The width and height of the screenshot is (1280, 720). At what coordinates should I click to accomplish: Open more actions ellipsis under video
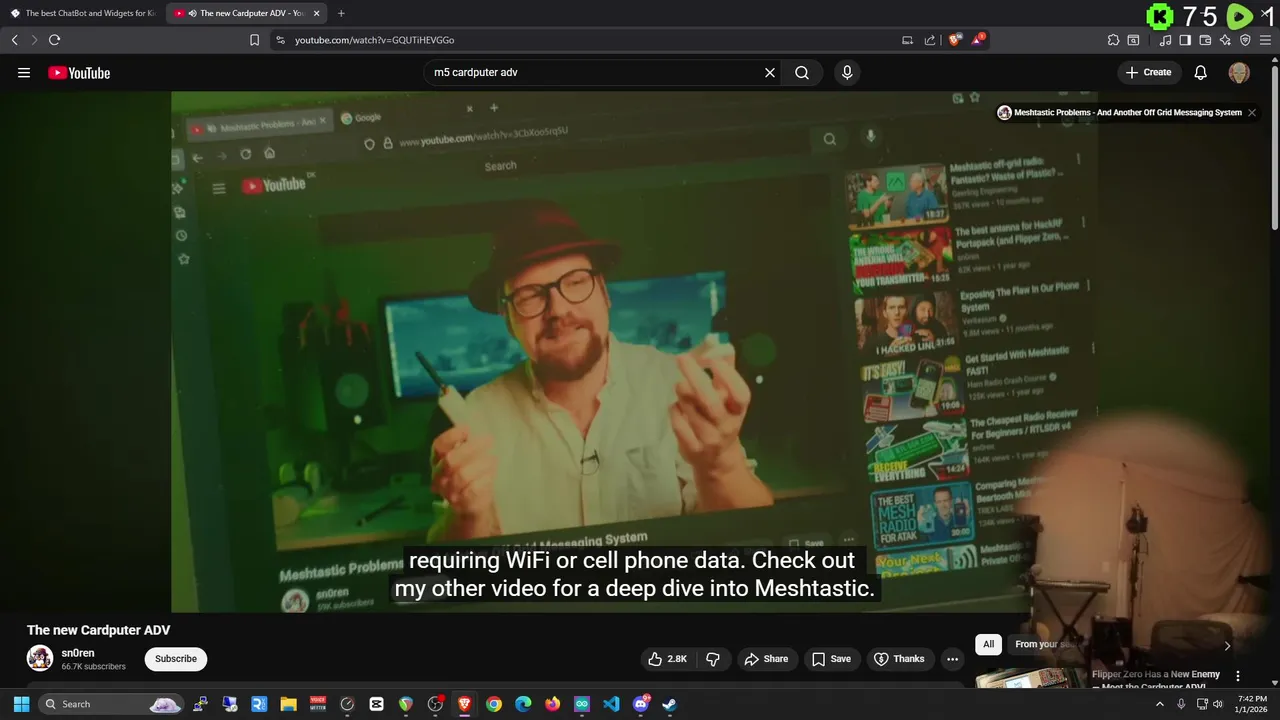952,659
